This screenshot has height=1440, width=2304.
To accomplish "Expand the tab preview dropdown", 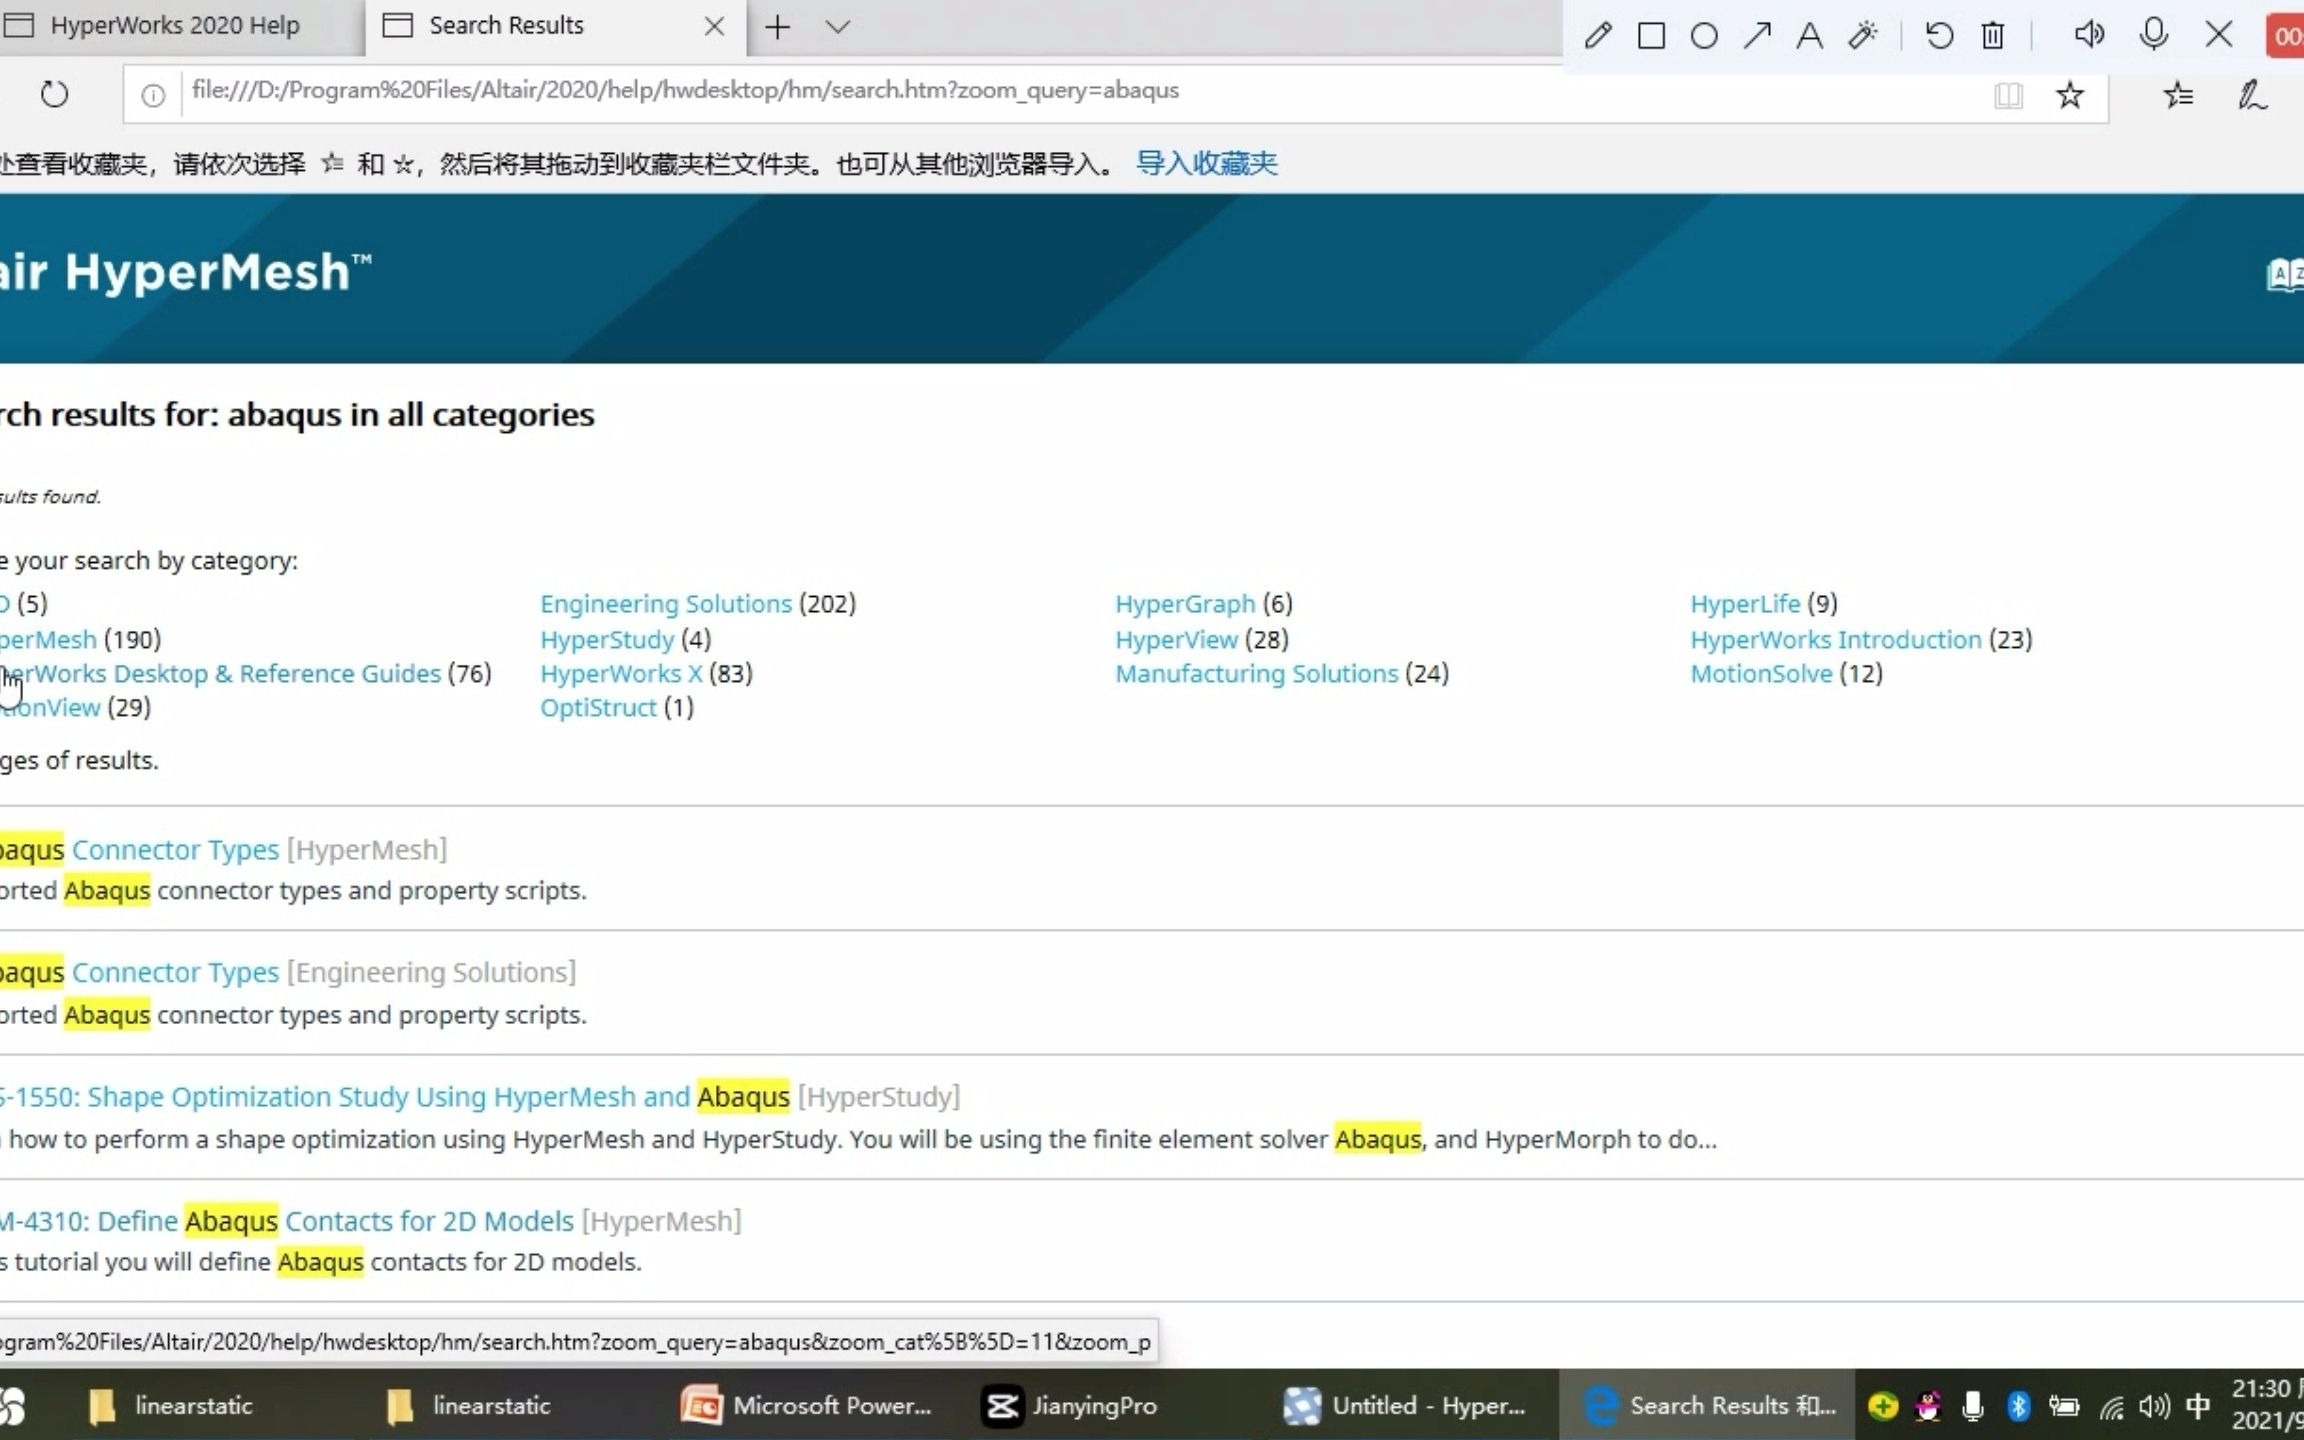I will 838,27.
